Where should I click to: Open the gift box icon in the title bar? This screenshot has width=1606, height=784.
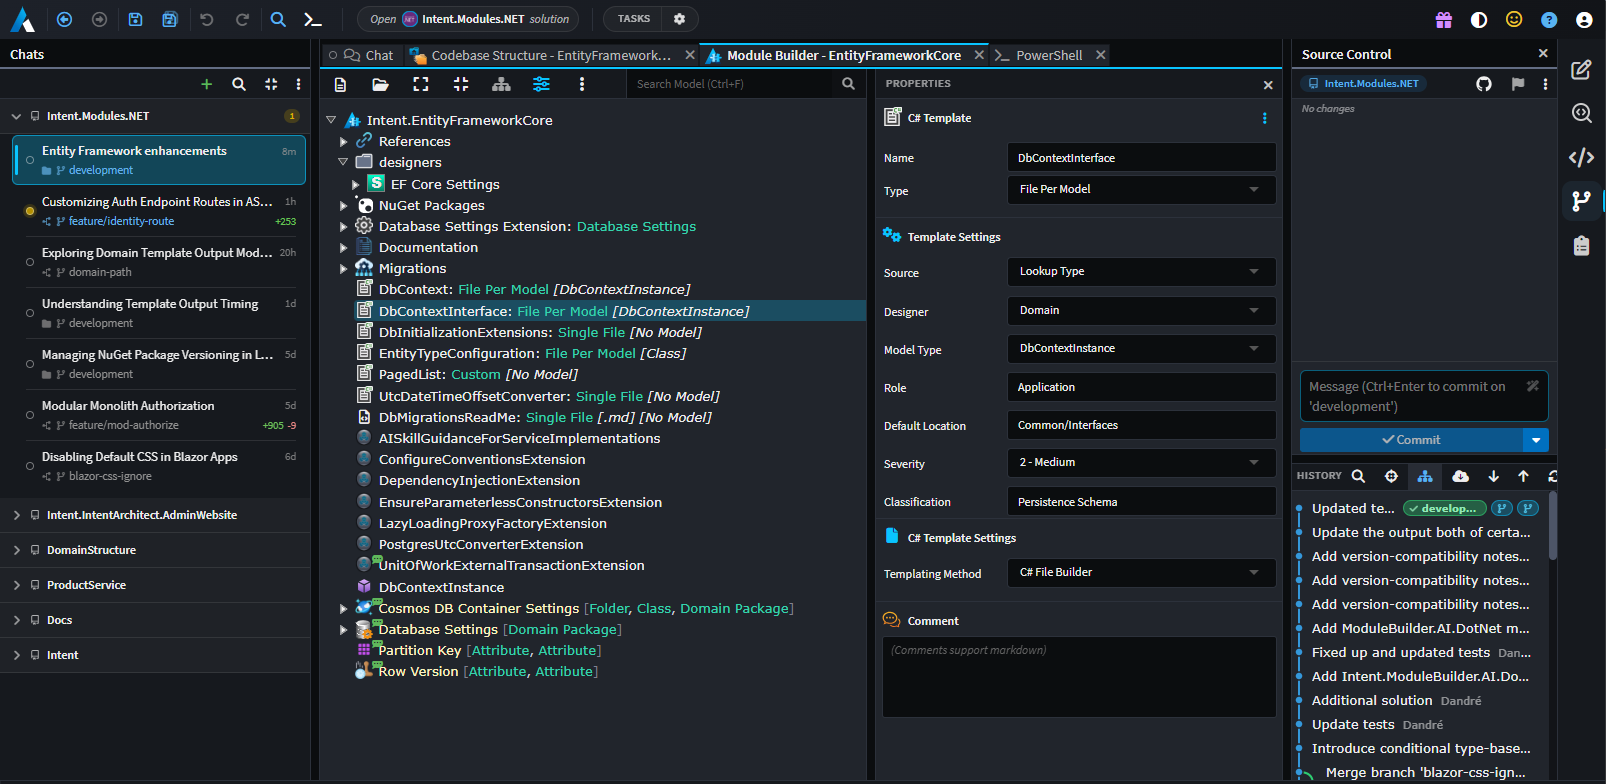coord(1444,20)
